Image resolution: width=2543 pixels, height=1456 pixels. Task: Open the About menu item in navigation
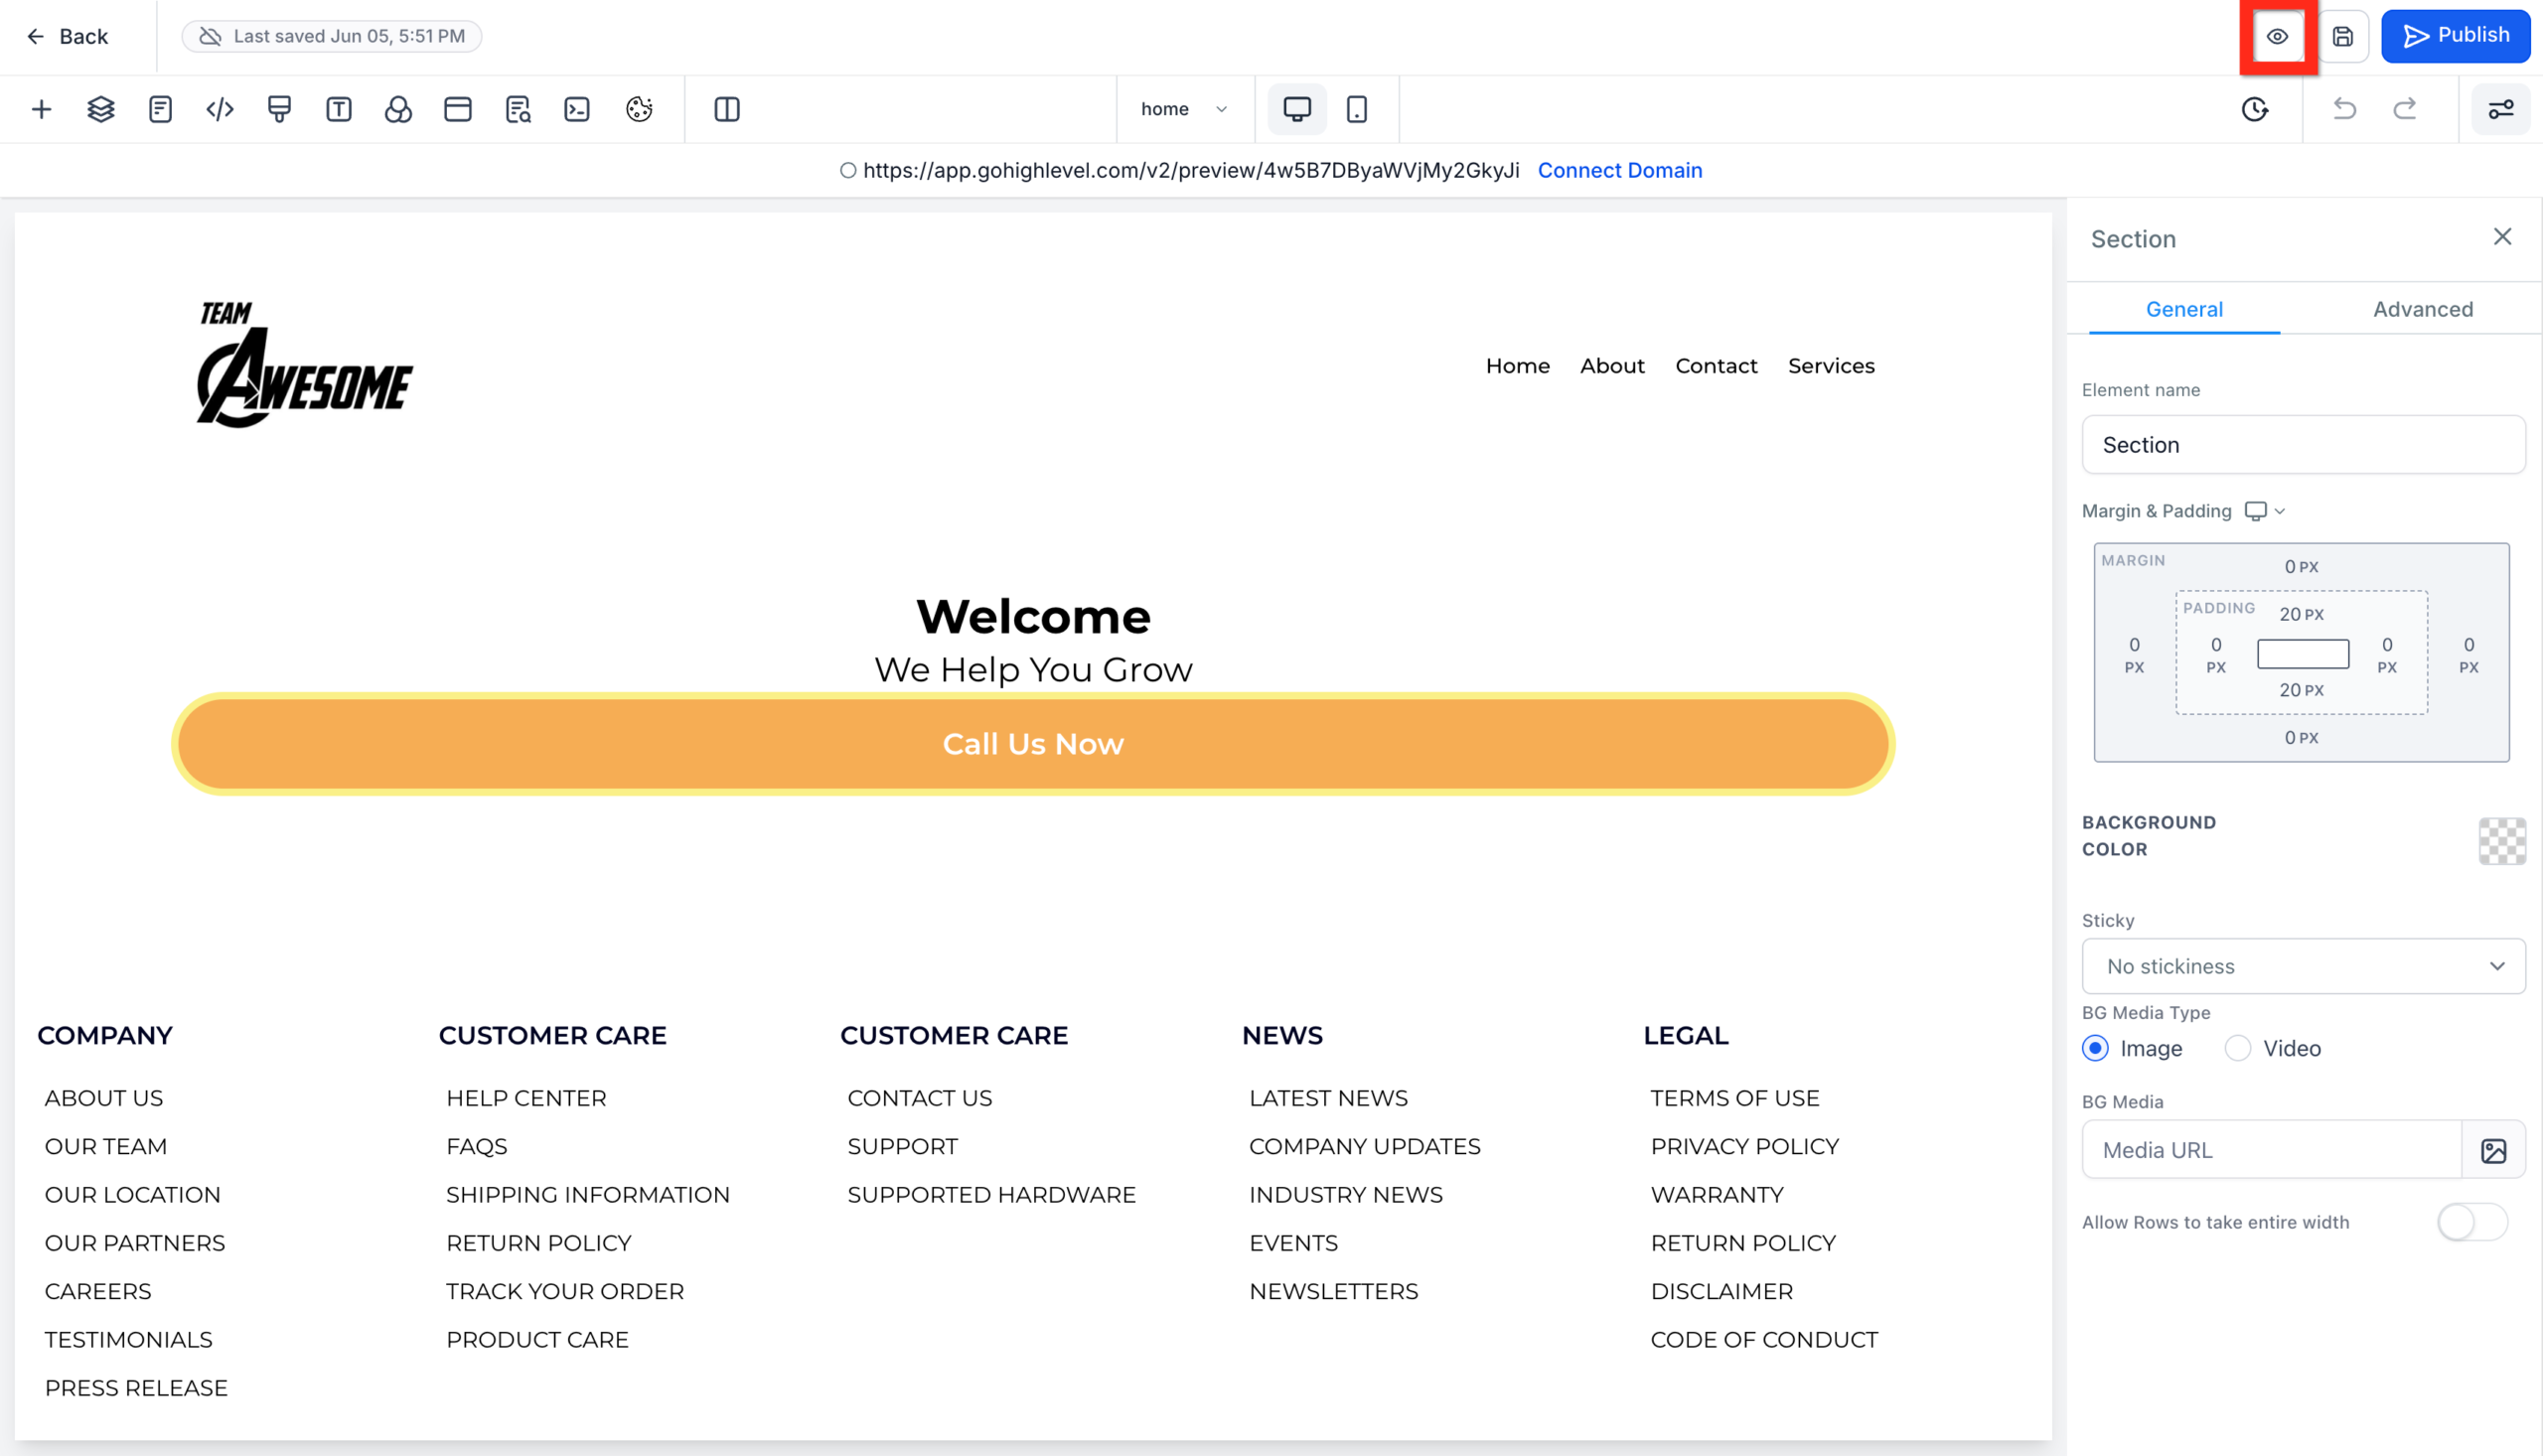pos(1612,365)
